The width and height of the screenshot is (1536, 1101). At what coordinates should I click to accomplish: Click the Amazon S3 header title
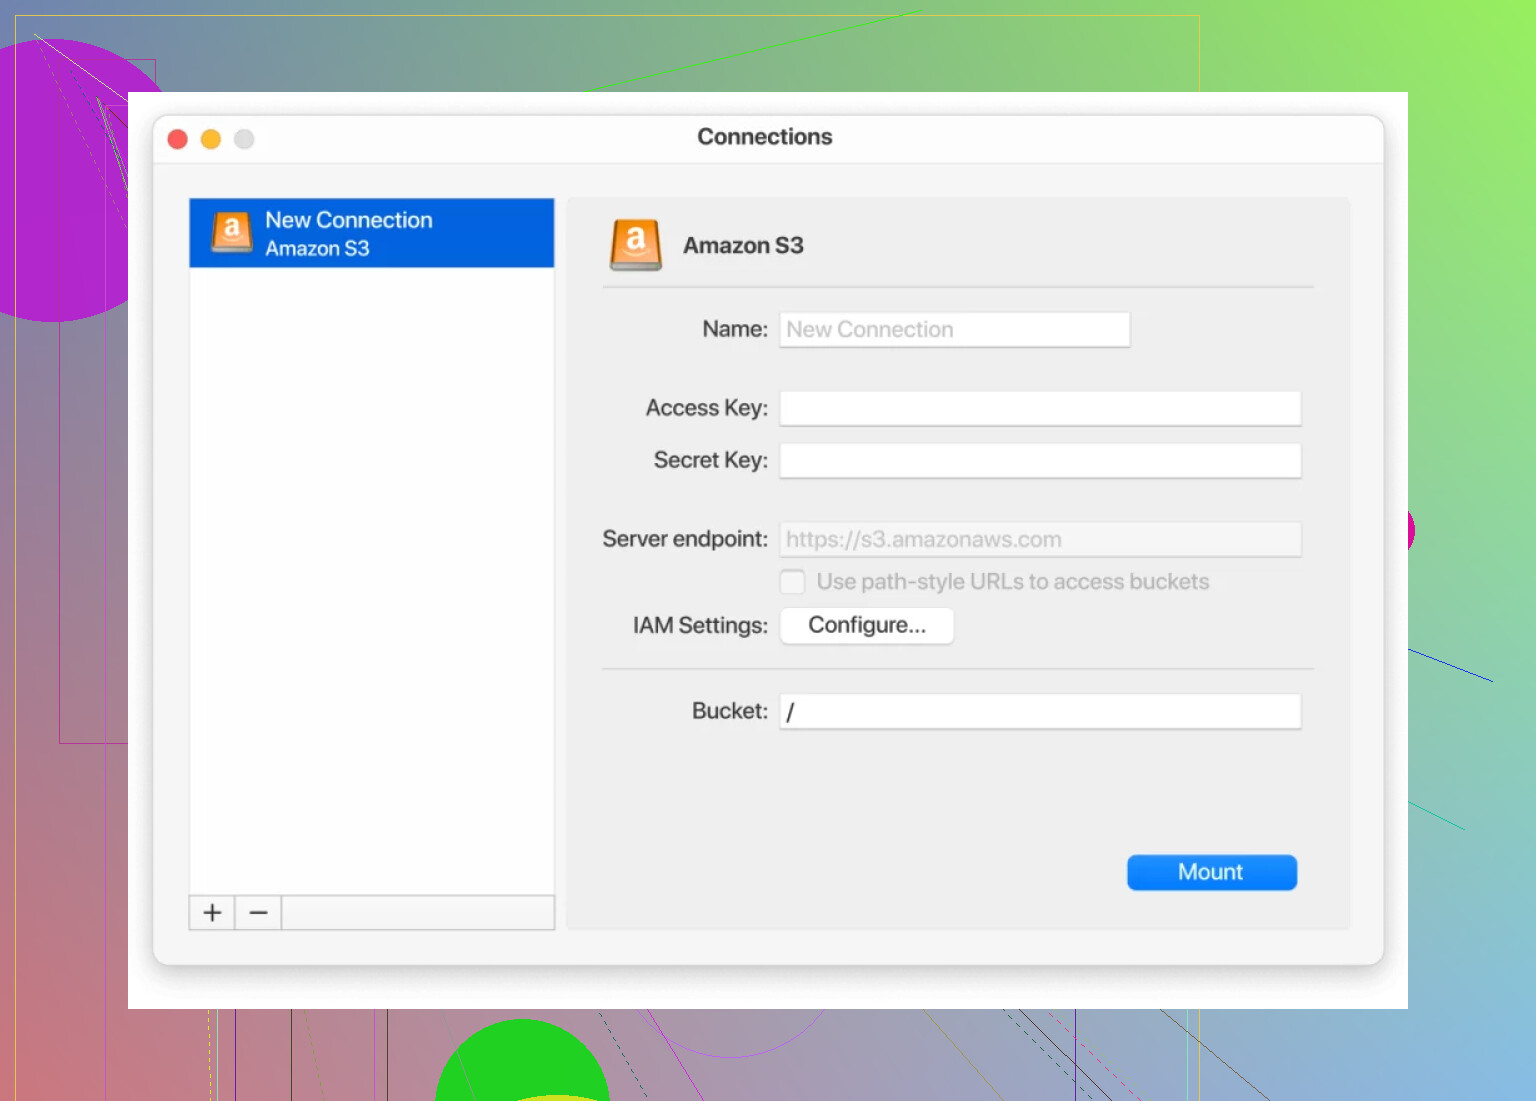pos(743,246)
